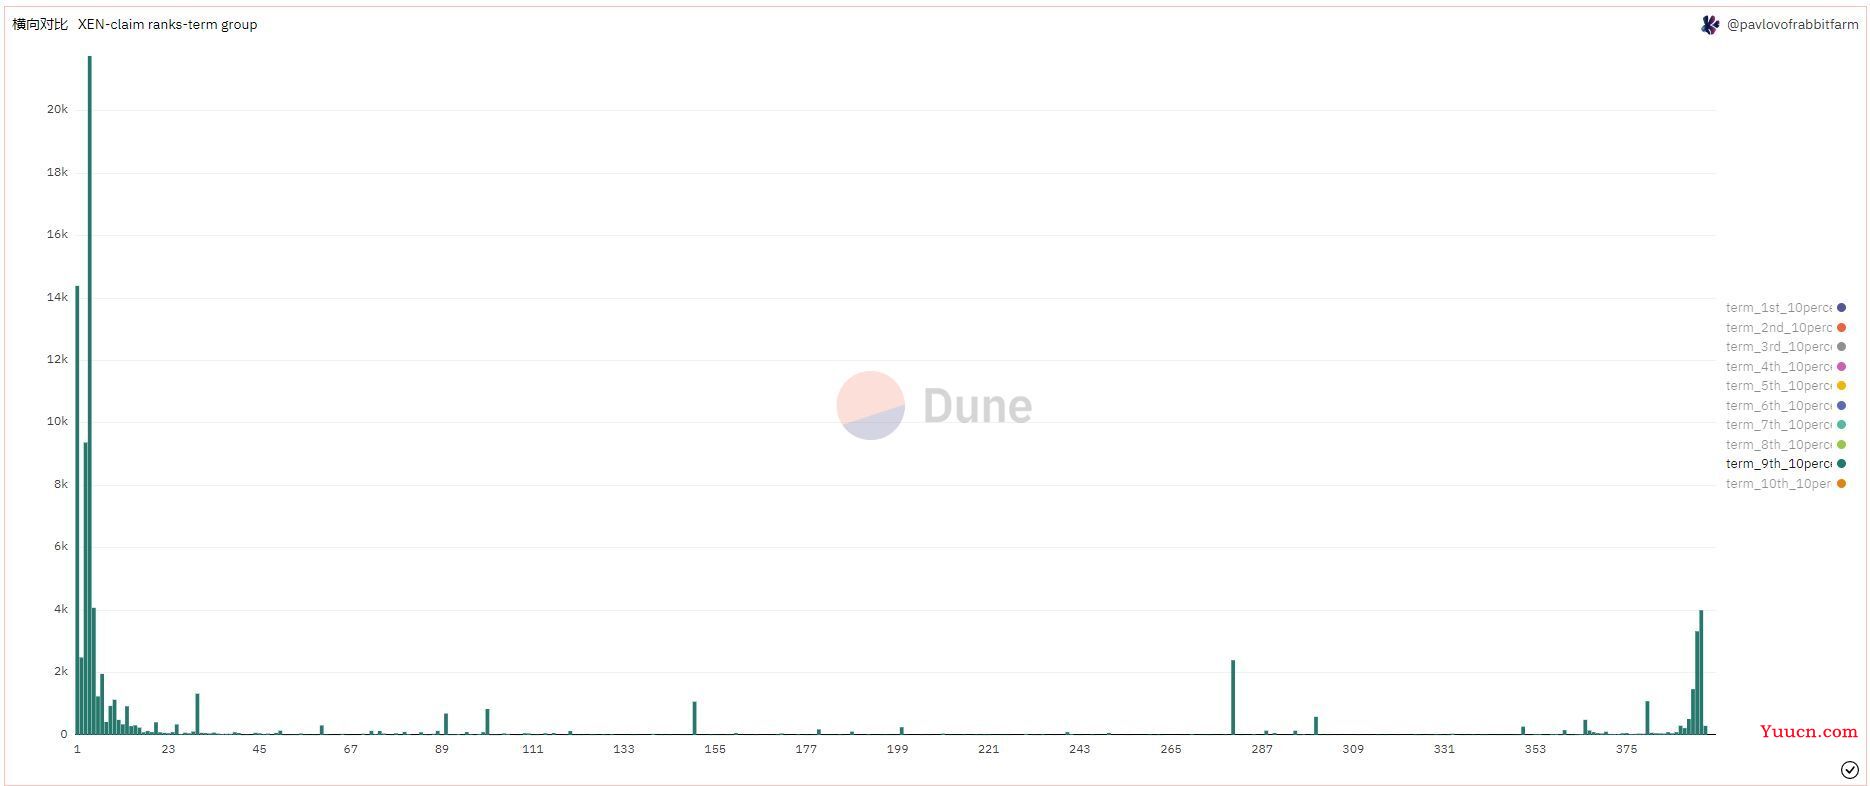Click the 155 x-axis label
Image resolution: width=1870 pixels, height=786 pixels.
(715, 749)
